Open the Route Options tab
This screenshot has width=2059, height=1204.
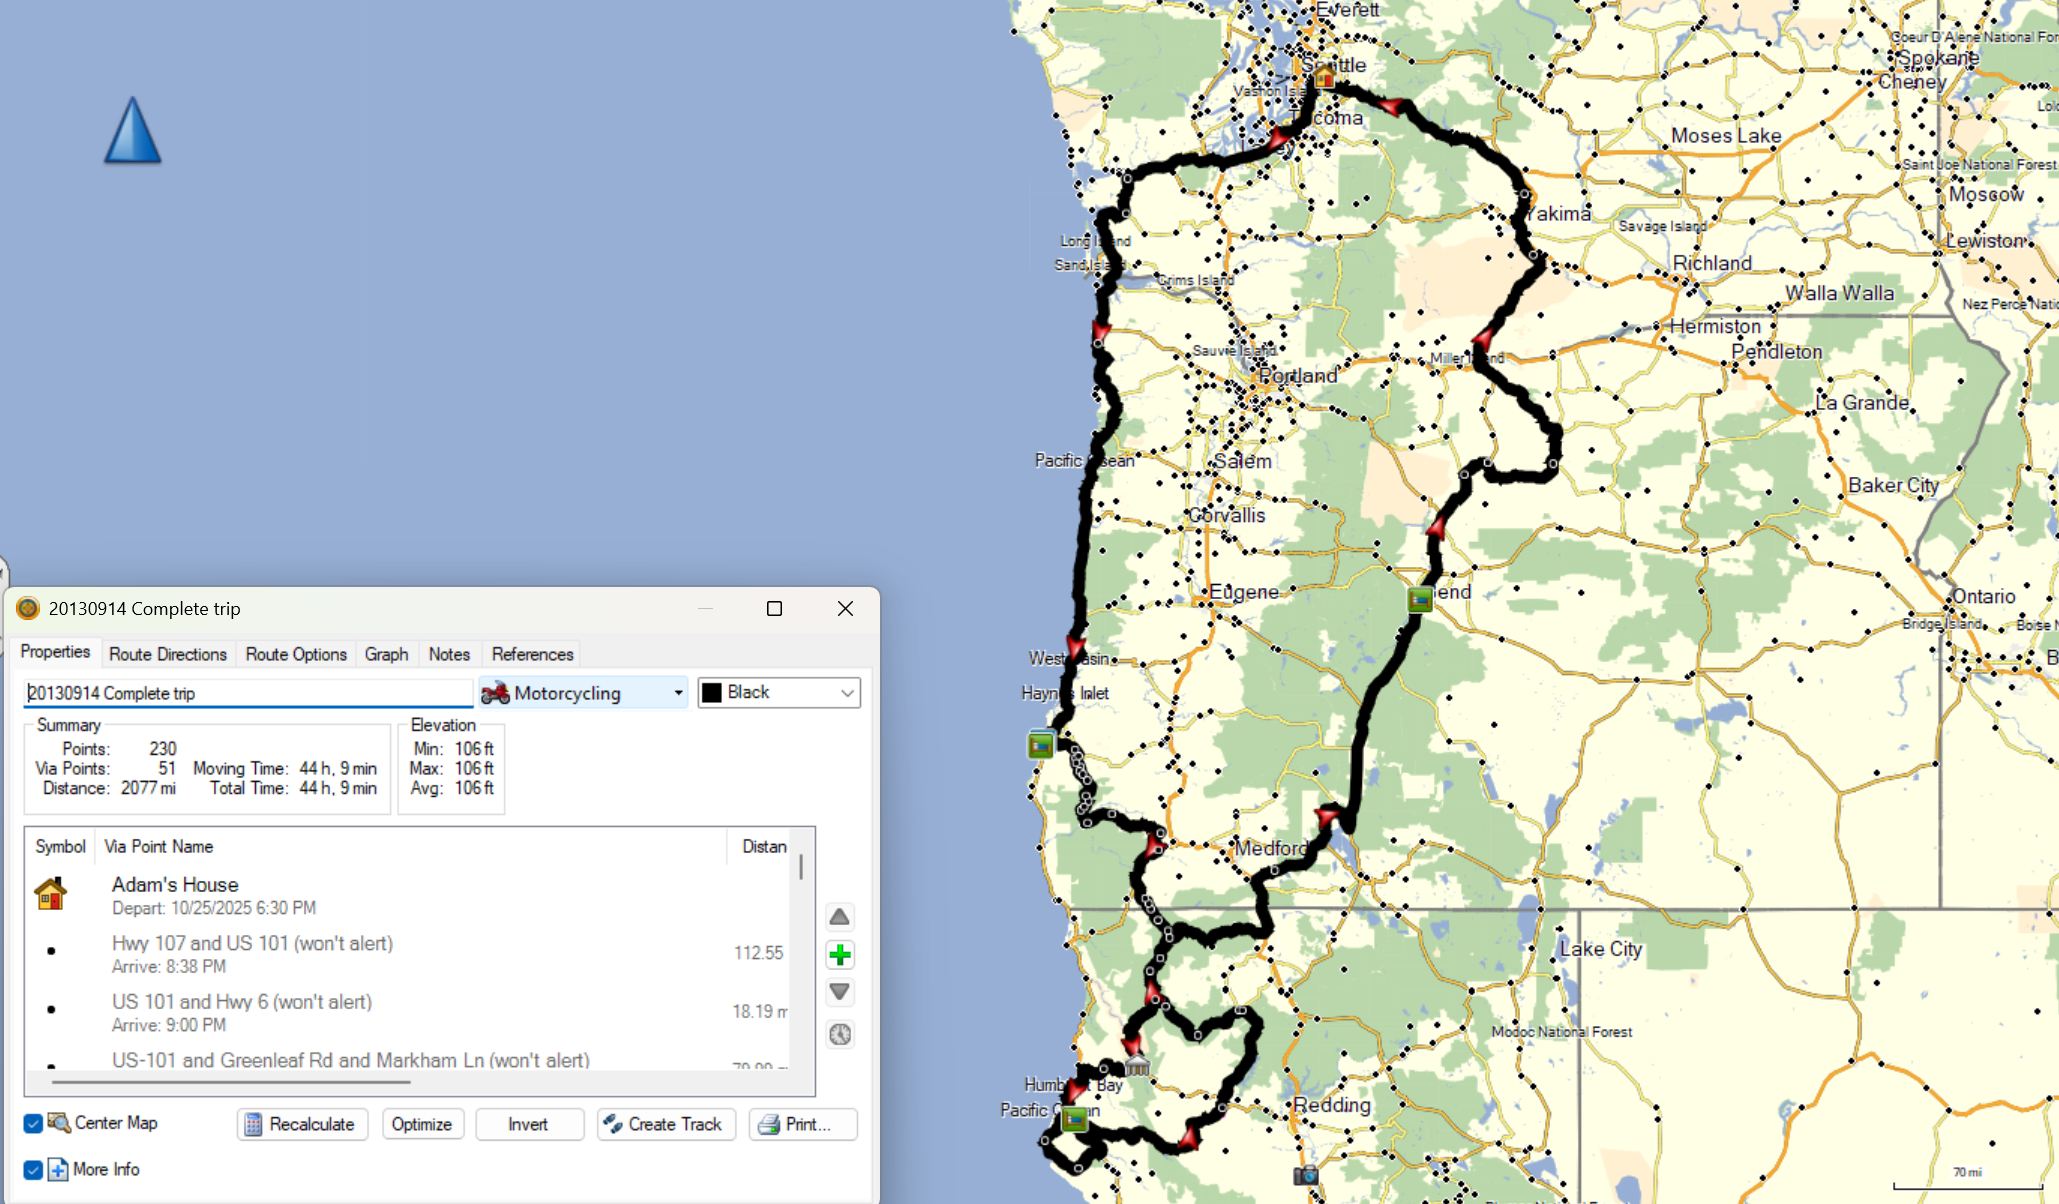pos(296,654)
